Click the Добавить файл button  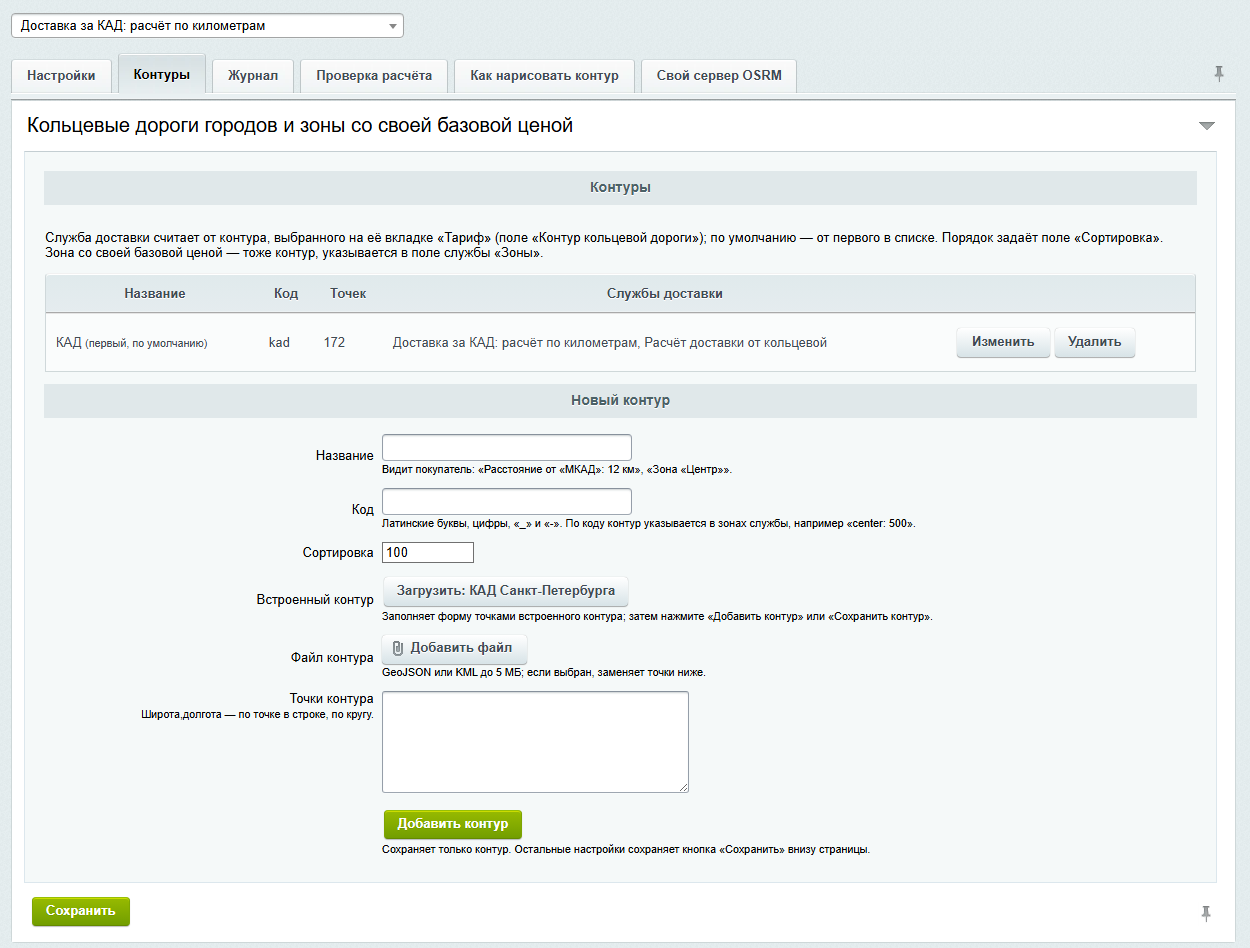pyautogui.click(x=455, y=648)
